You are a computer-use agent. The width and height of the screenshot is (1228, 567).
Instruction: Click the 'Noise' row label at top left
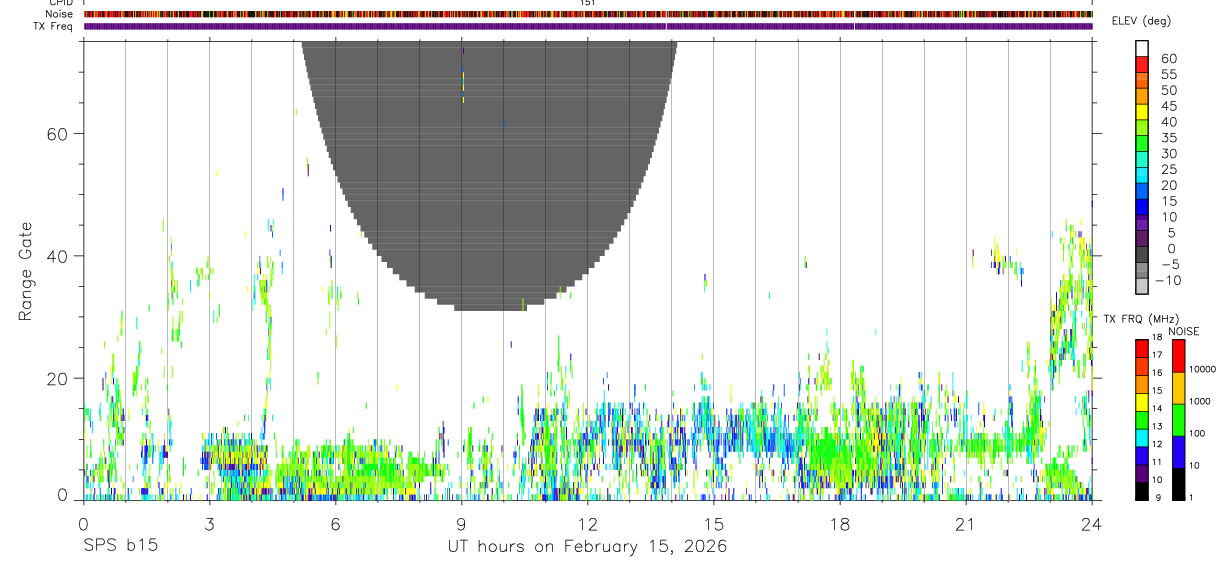[59, 14]
